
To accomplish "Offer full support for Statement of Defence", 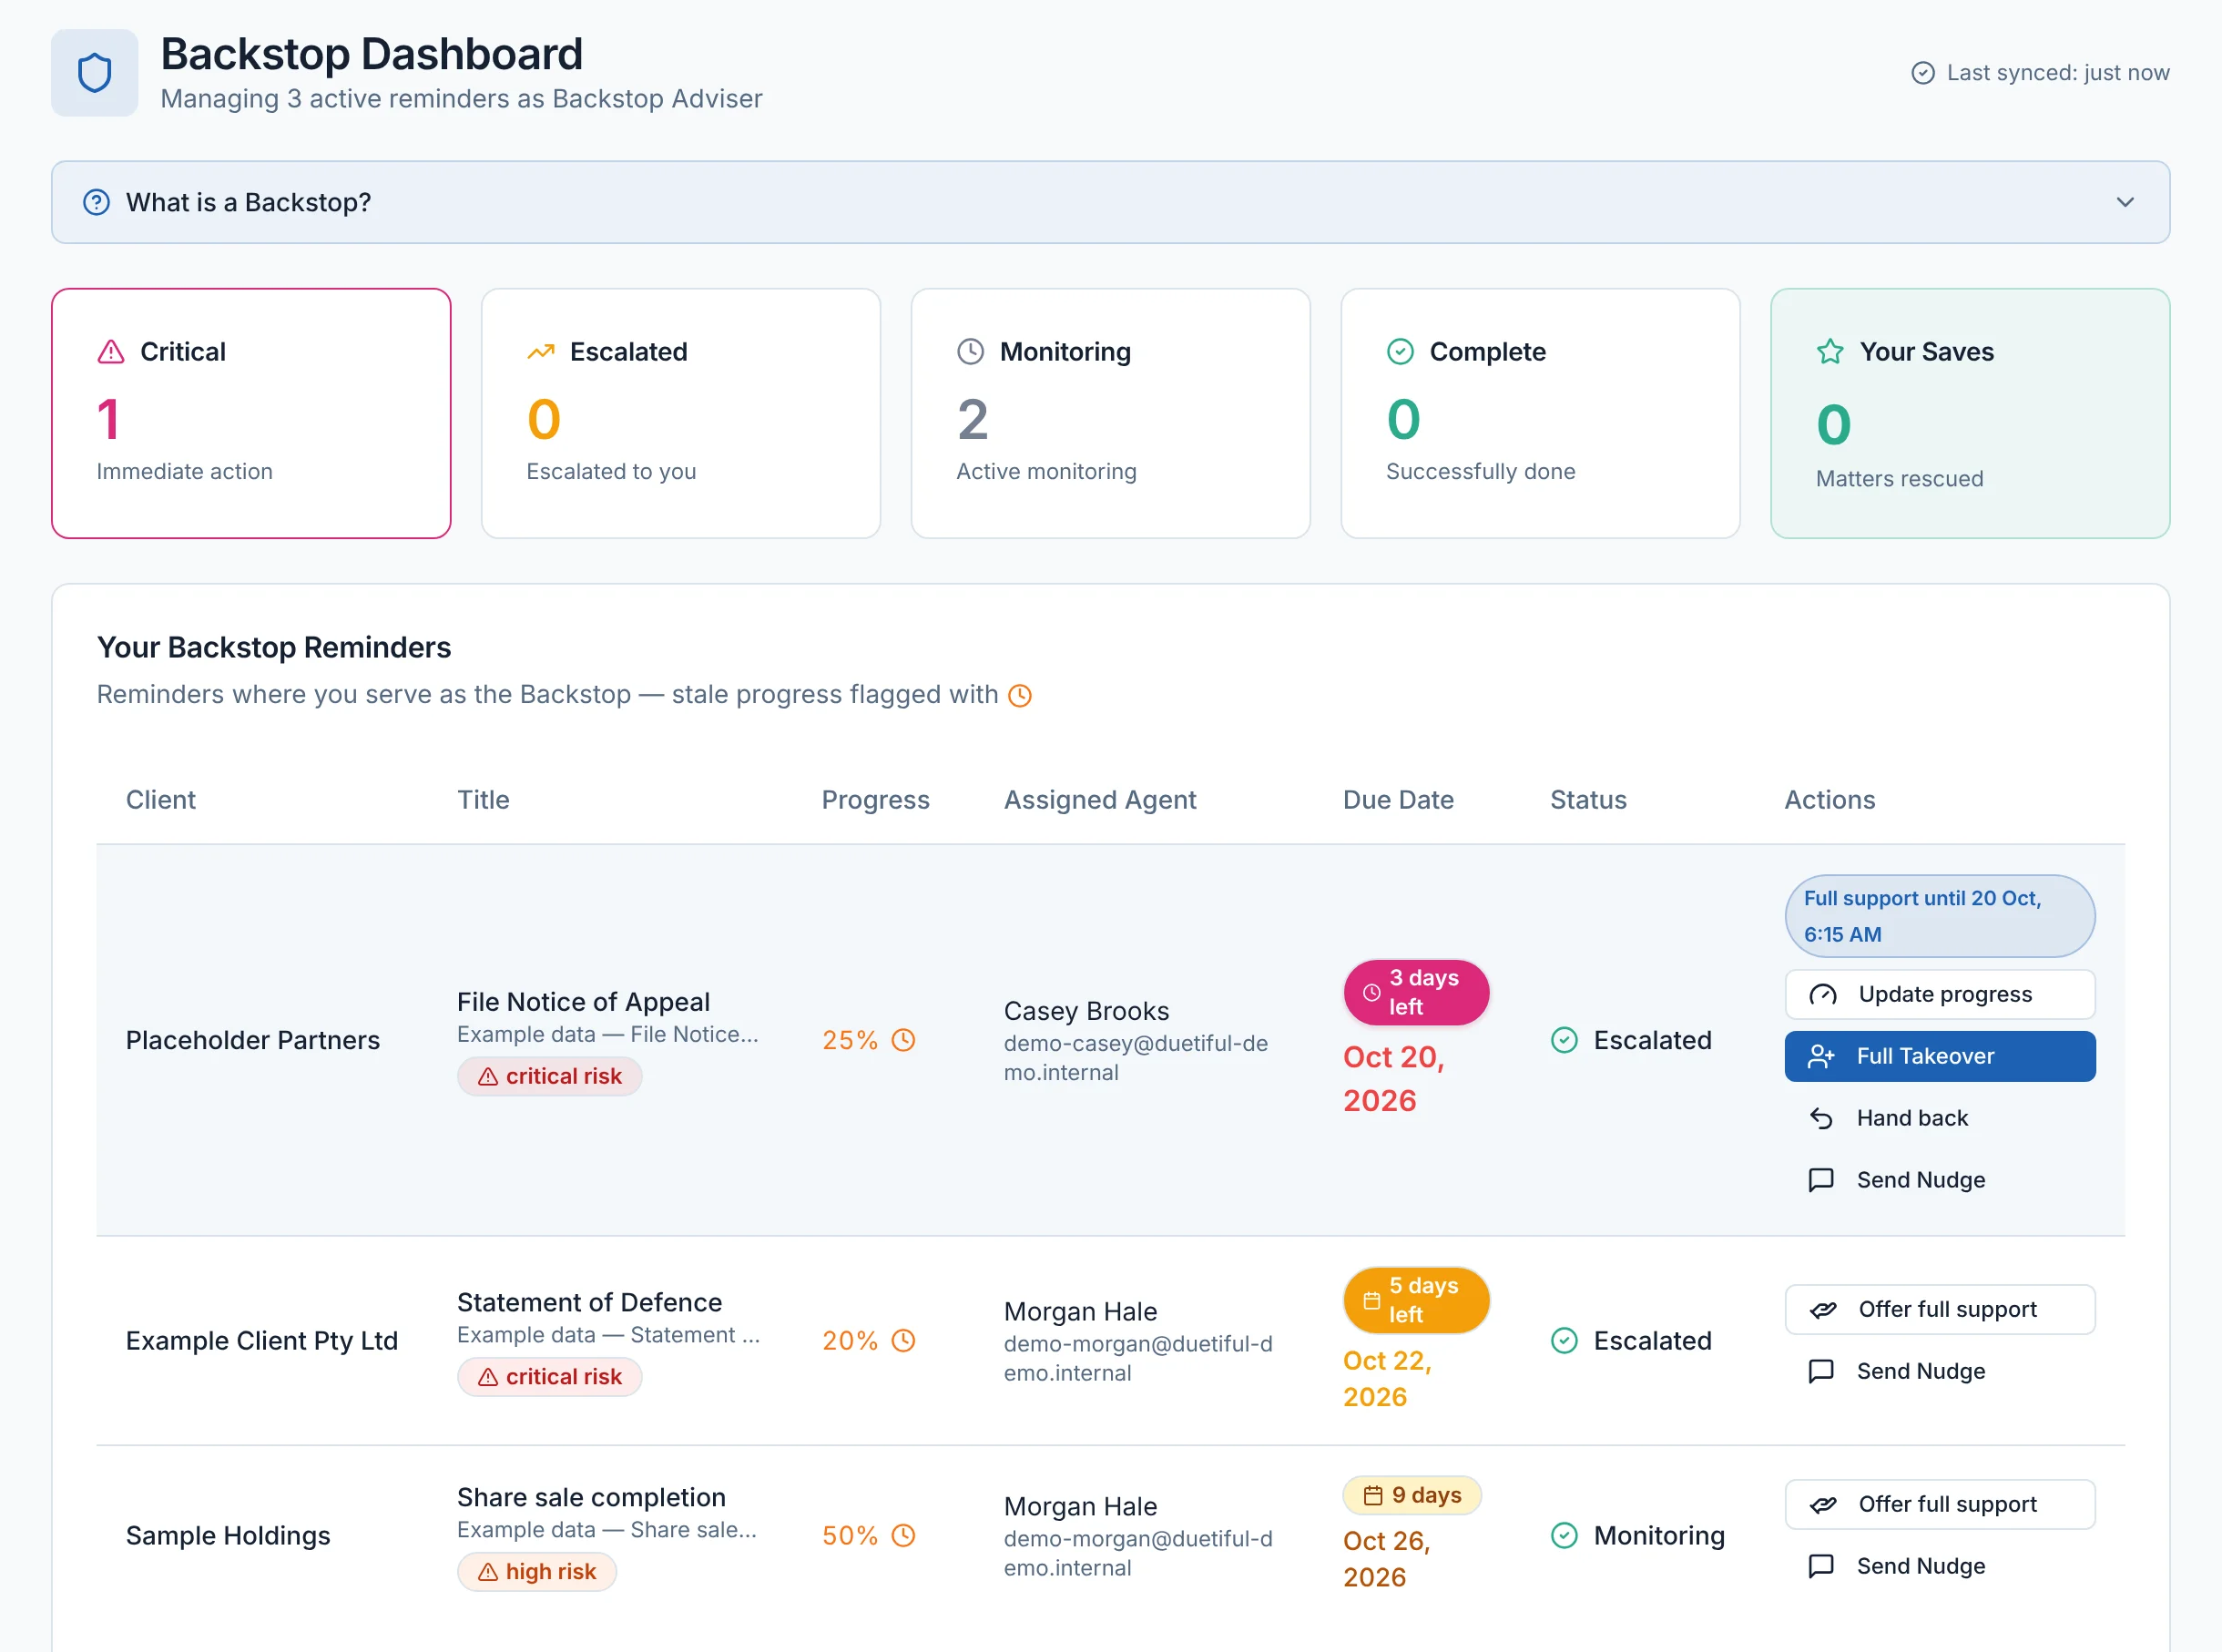I will point(1940,1309).
